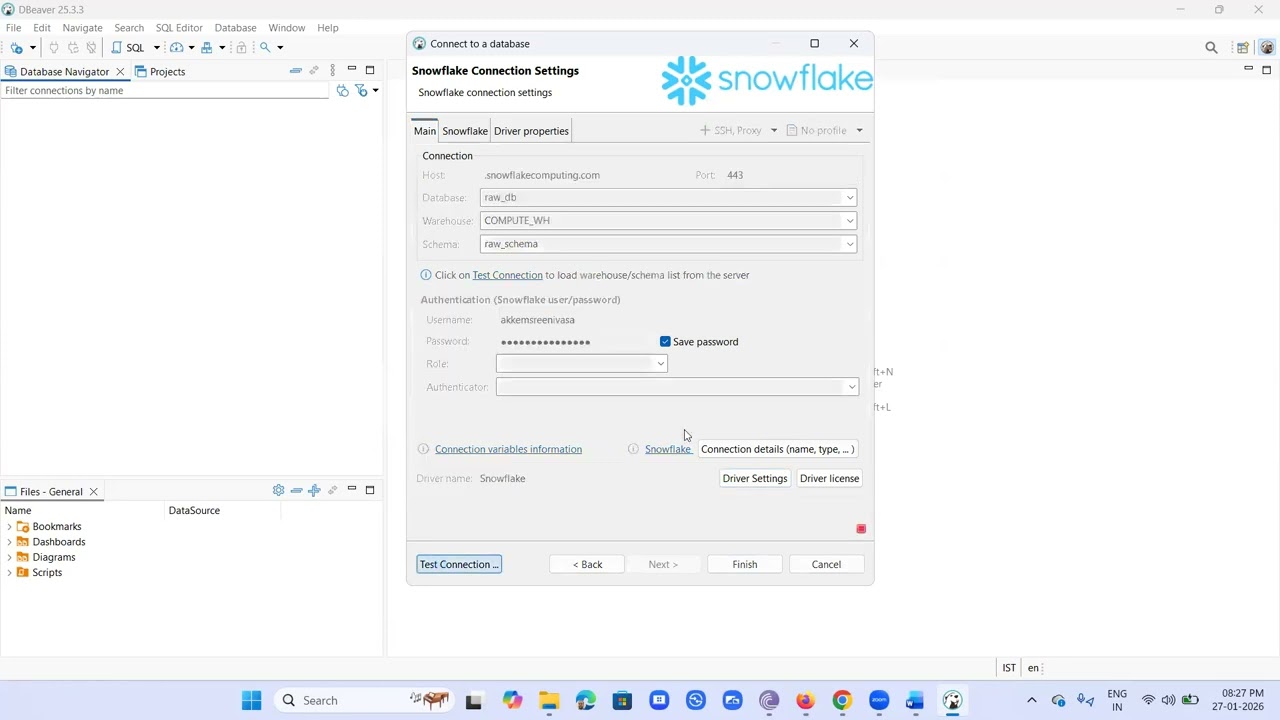Screen dimensions: 1280x720
Task: Click the Test Connection button
Action: (459, 564)
